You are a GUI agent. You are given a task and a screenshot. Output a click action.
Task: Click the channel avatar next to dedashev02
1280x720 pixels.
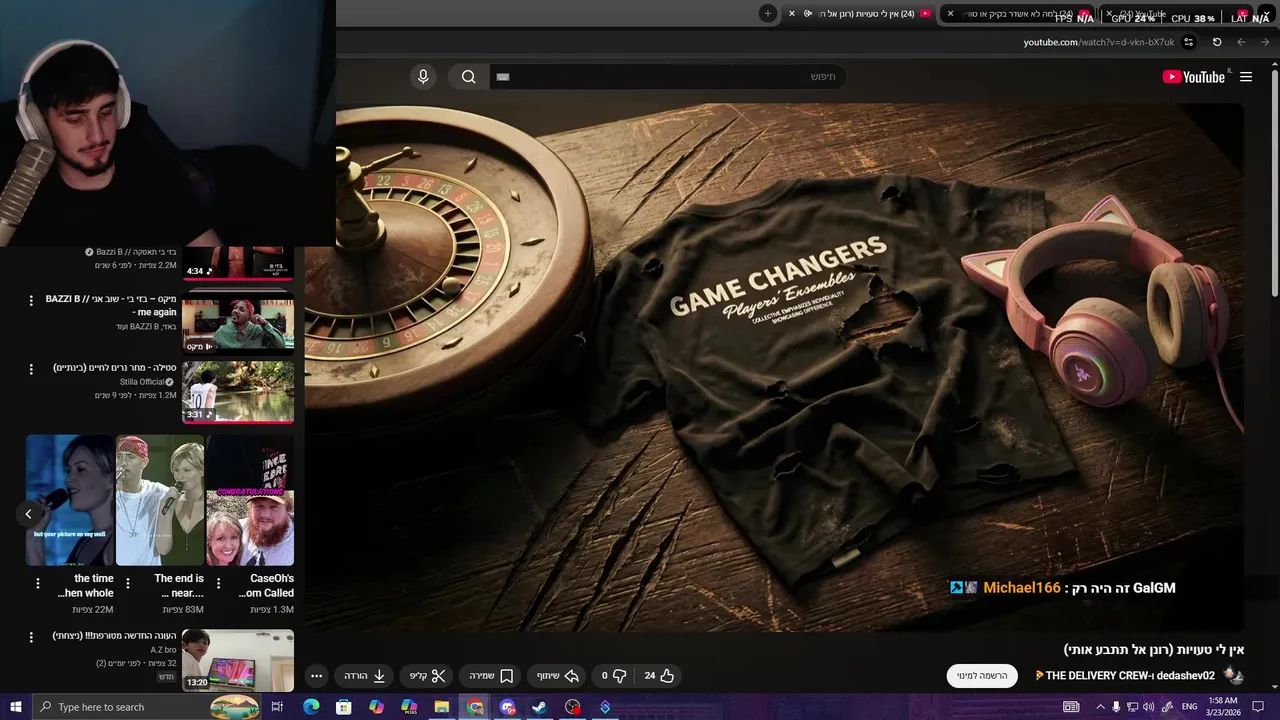point(1233,676)
